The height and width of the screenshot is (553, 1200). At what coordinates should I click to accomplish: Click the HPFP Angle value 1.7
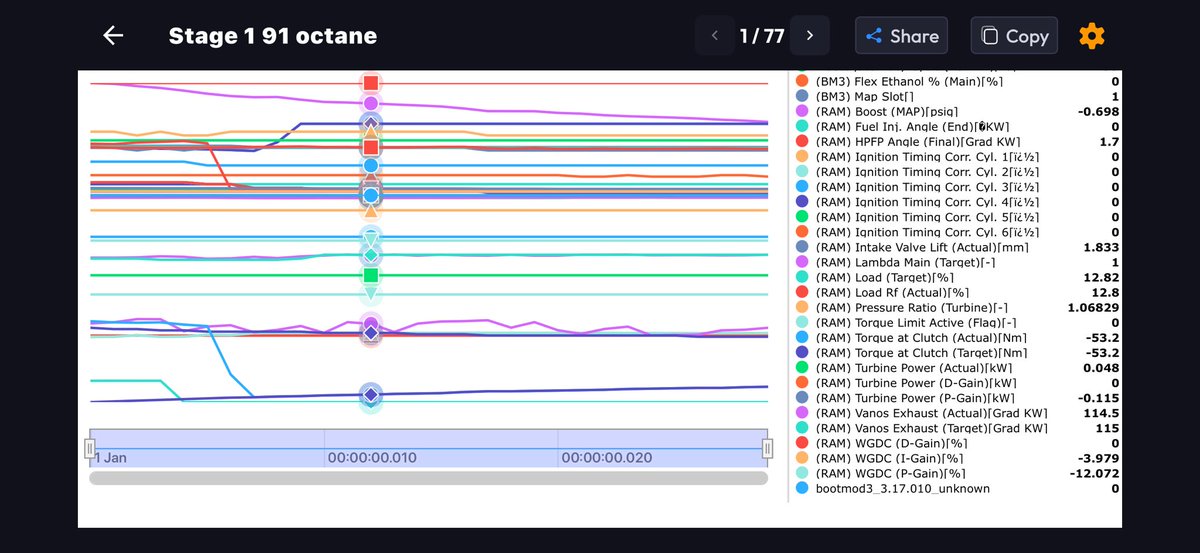point(1110,142)
